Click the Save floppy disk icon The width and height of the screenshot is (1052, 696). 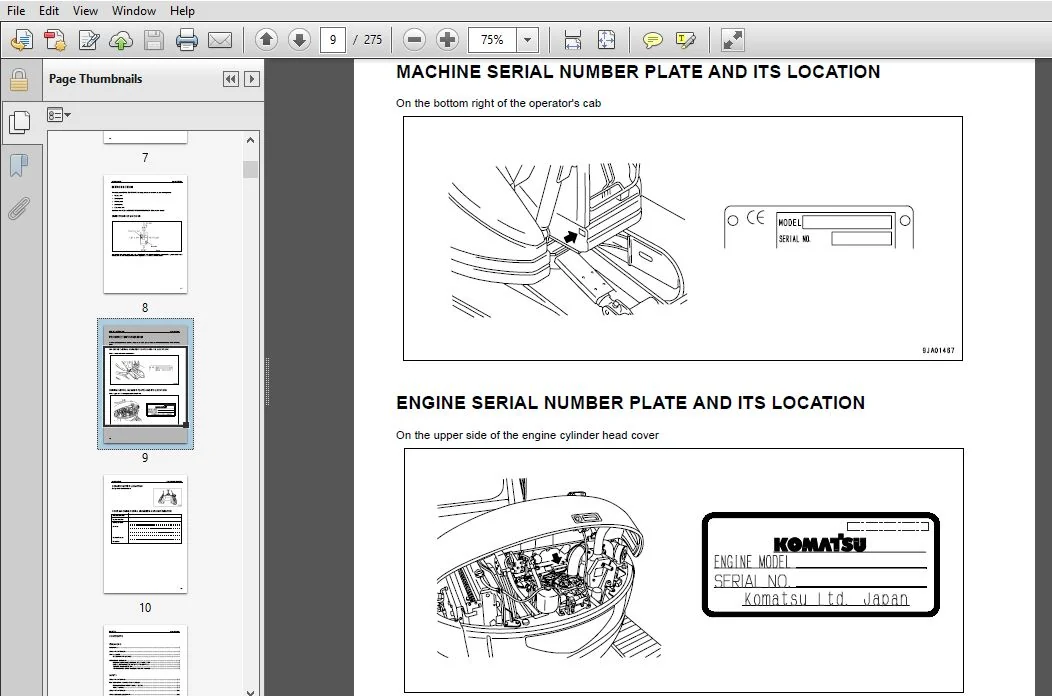(x=154, y=40)
